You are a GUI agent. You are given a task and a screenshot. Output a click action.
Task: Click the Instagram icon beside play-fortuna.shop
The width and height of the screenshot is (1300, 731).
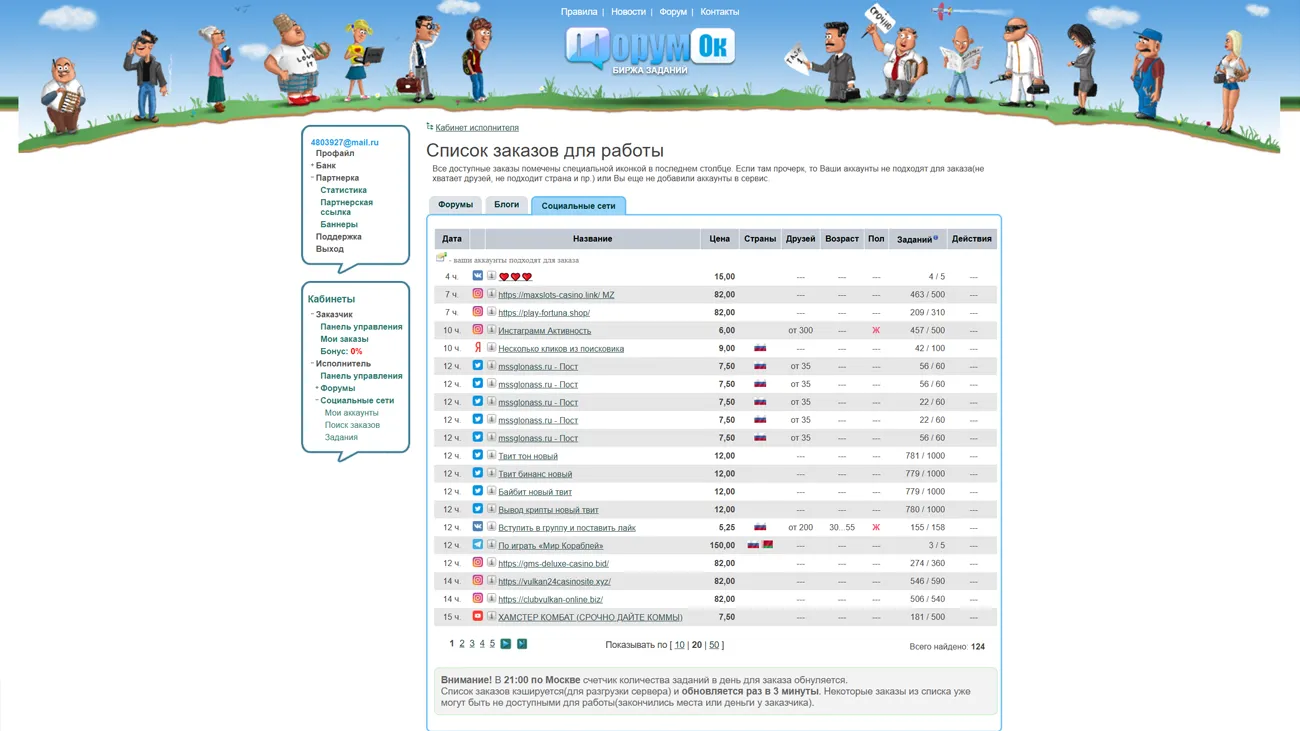(477, 312)
